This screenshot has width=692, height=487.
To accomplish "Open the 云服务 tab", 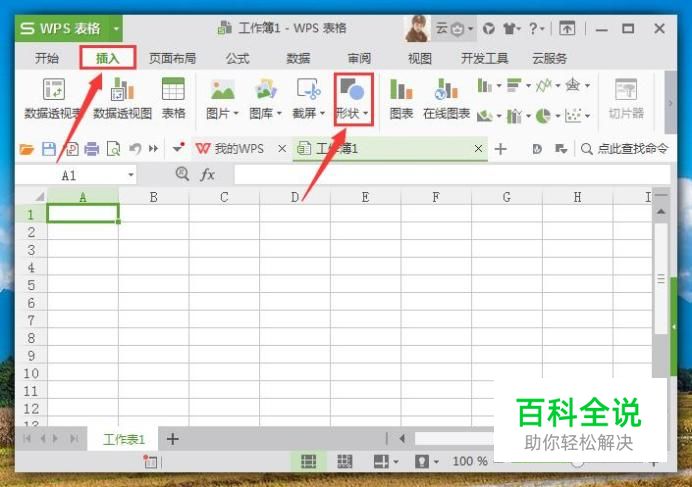I will click(x=549, y=58).
